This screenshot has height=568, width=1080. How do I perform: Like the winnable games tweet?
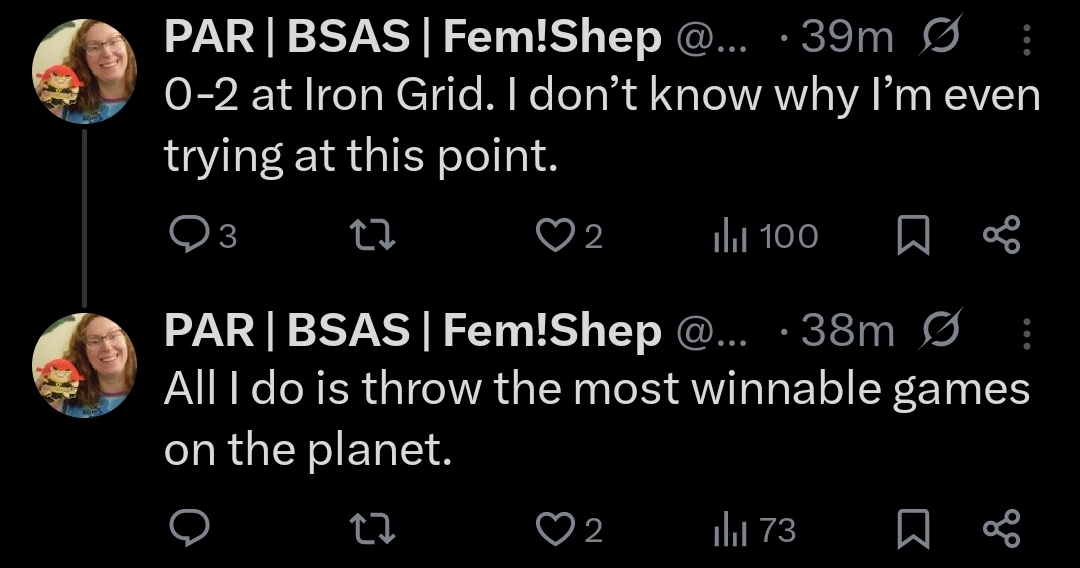569,529
